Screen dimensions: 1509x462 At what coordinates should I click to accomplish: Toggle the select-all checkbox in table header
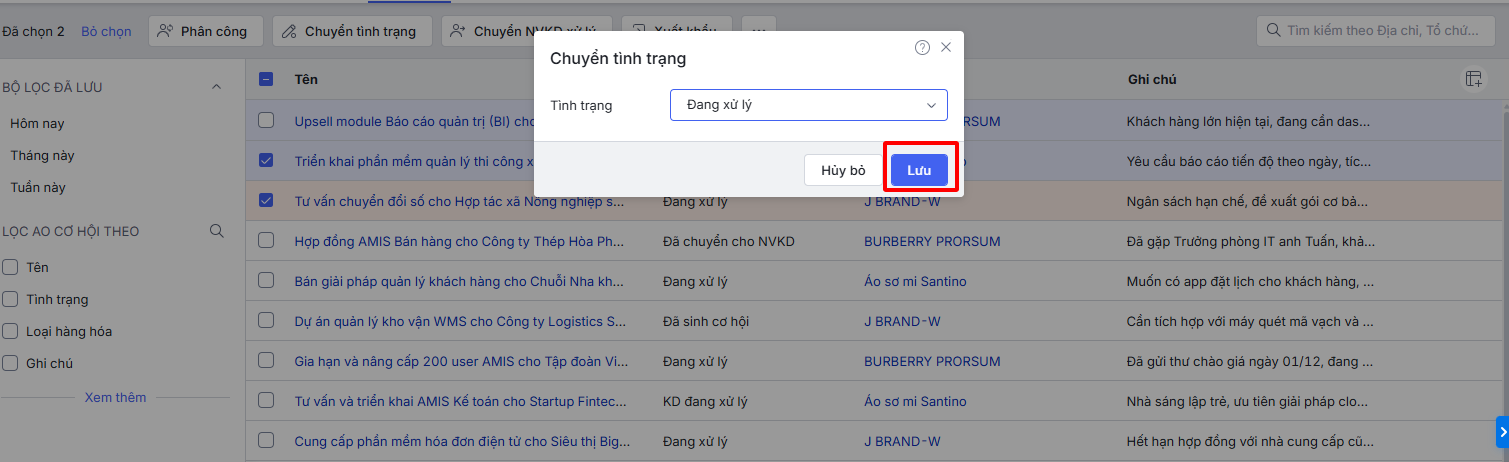[x=266, y=79]
